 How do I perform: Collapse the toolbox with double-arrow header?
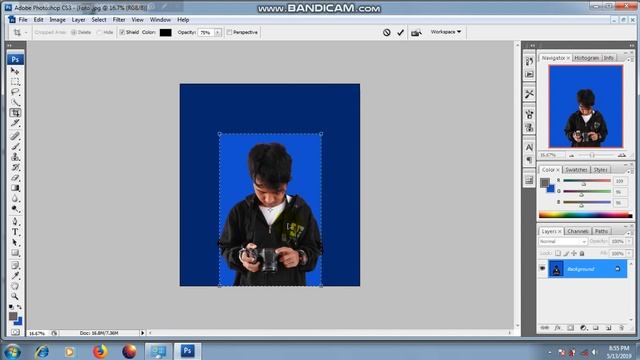(9, 45)
